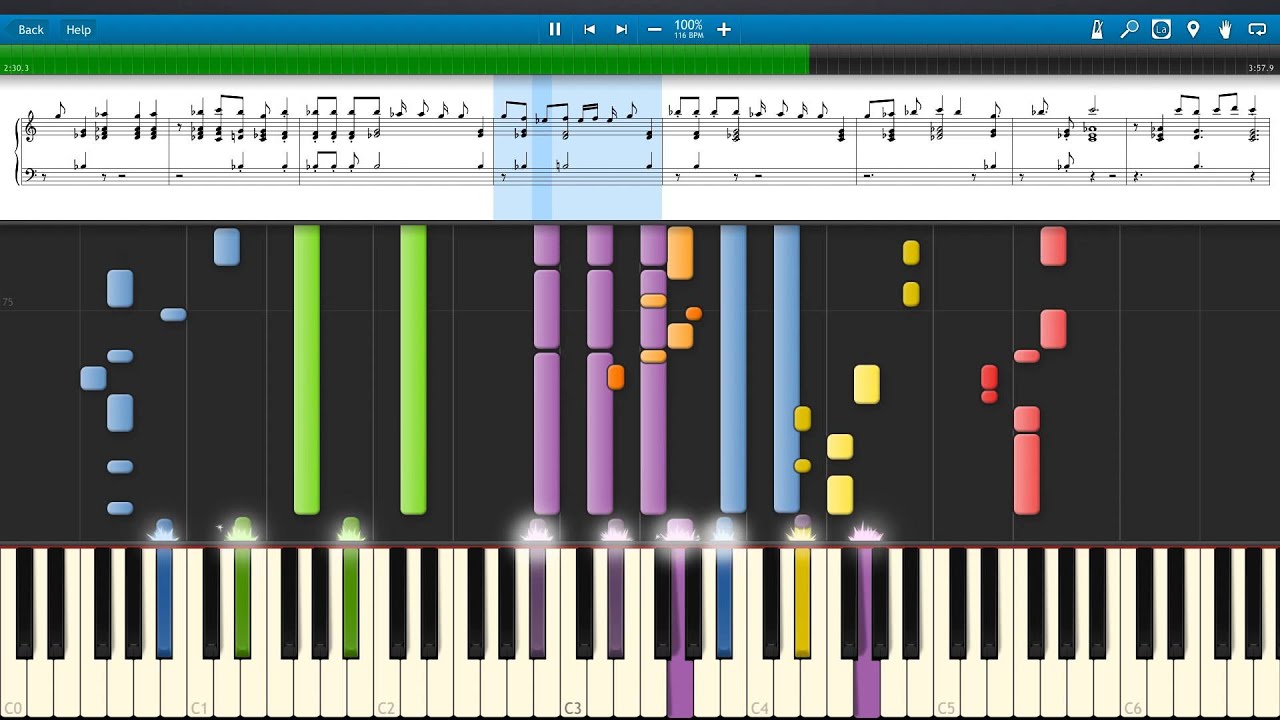1280x720 pixels.
Task: Open the hands settings icon
Action: point(1225,30)
